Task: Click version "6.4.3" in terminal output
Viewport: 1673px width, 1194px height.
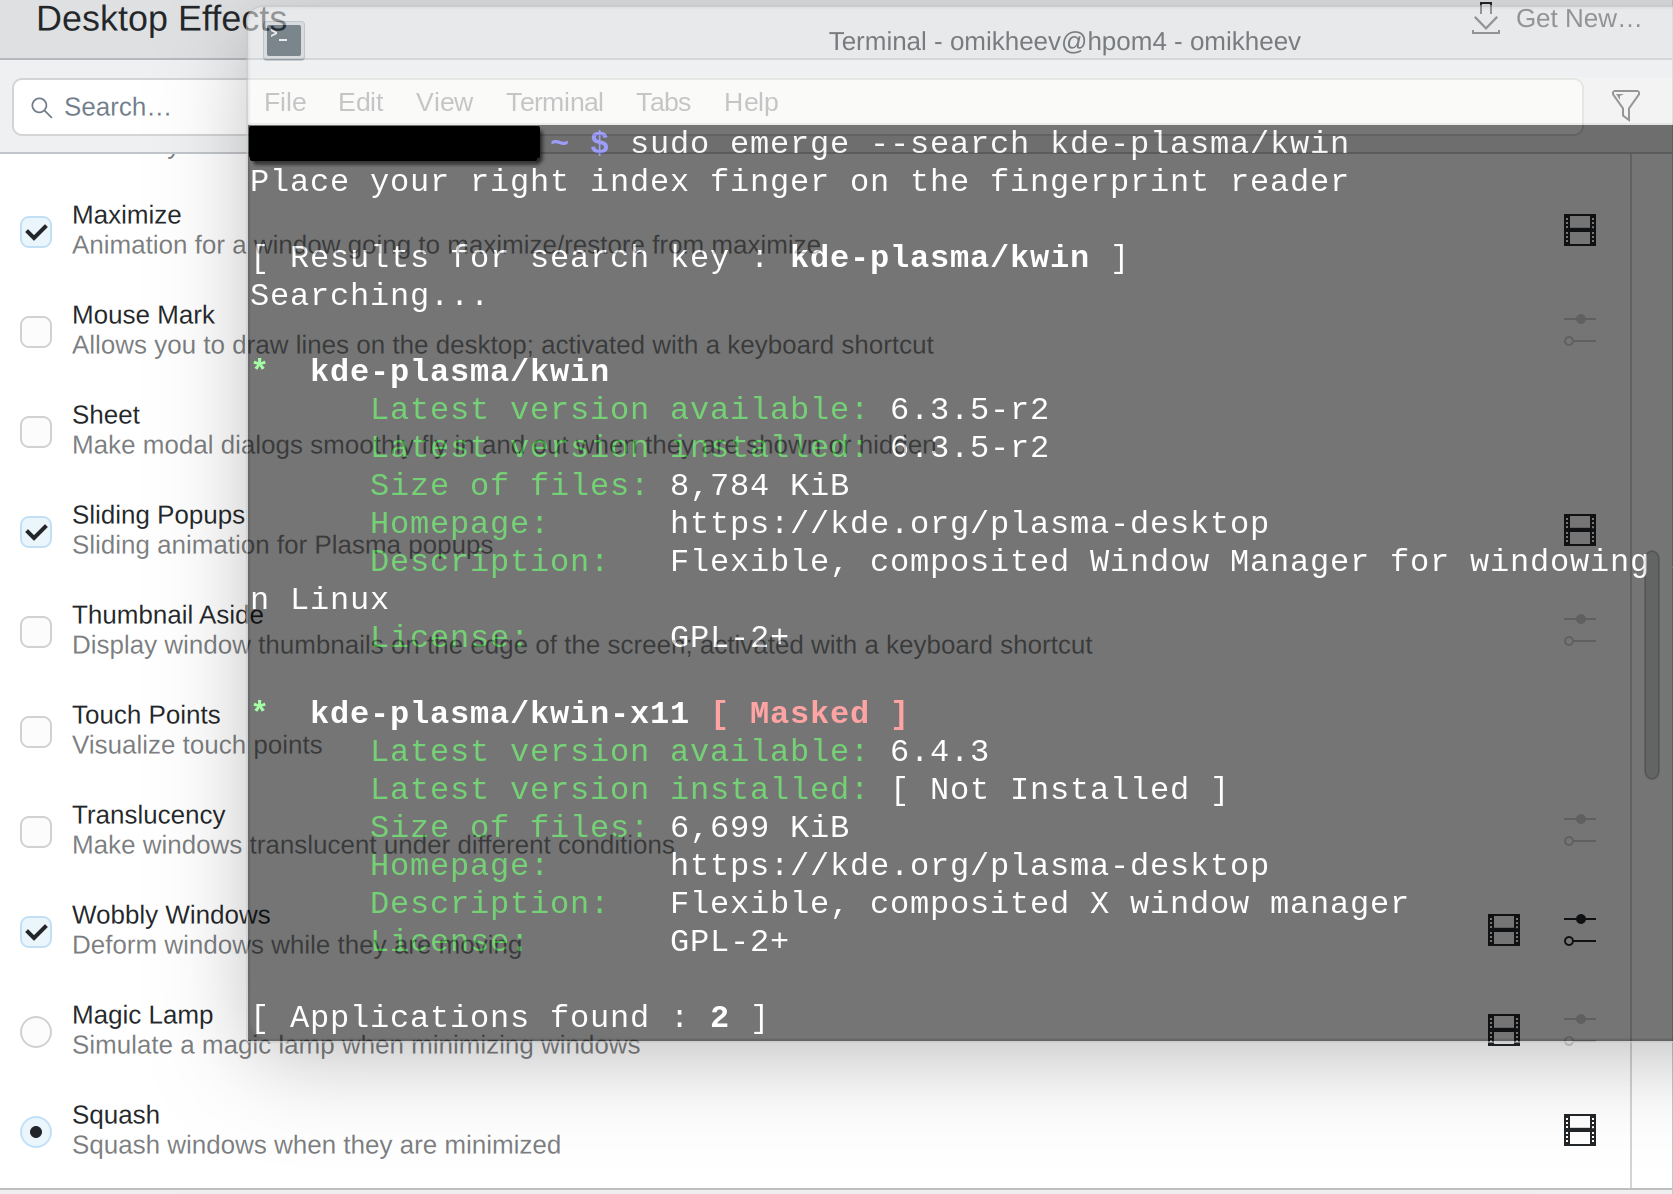Action: point(939,751)
